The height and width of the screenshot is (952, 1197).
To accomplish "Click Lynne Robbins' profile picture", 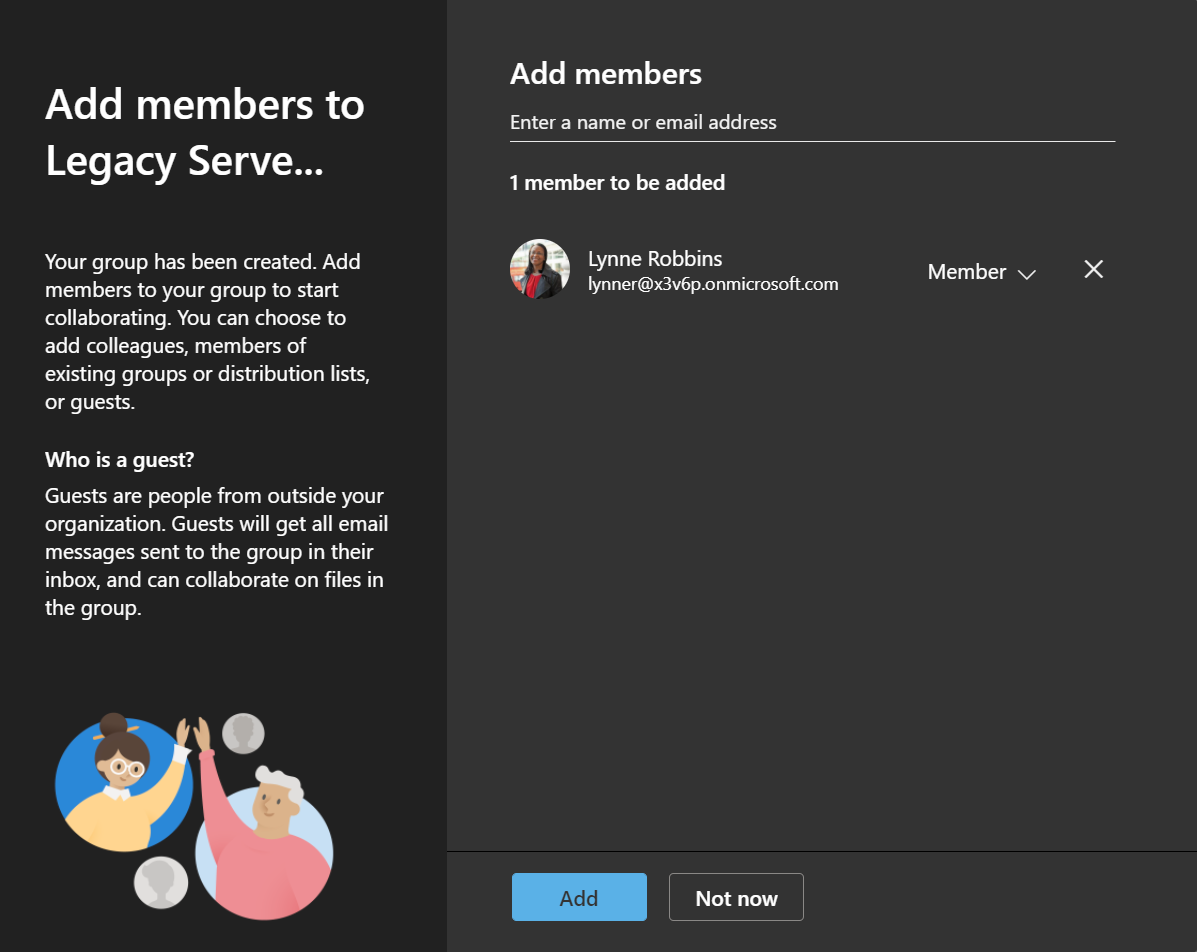I will click(539, 269).
